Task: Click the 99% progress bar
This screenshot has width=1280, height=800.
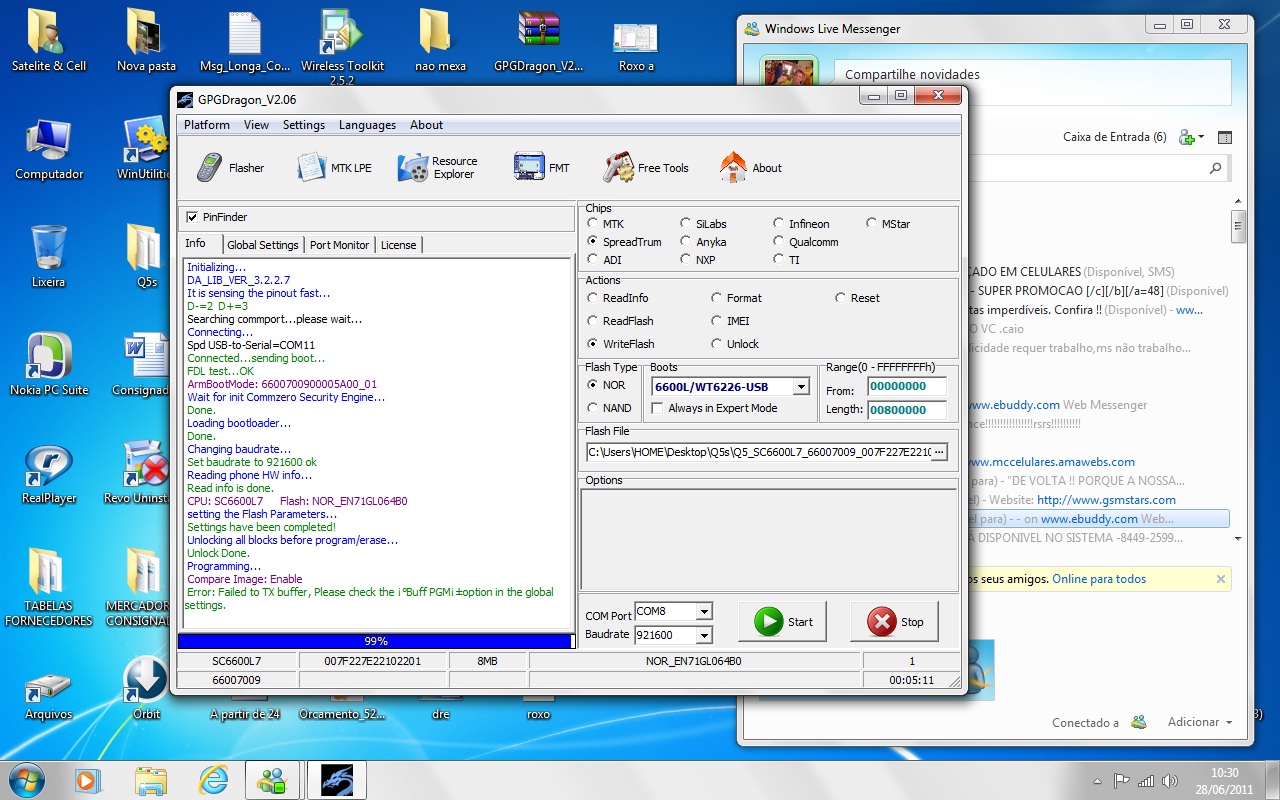Action: 376,641
